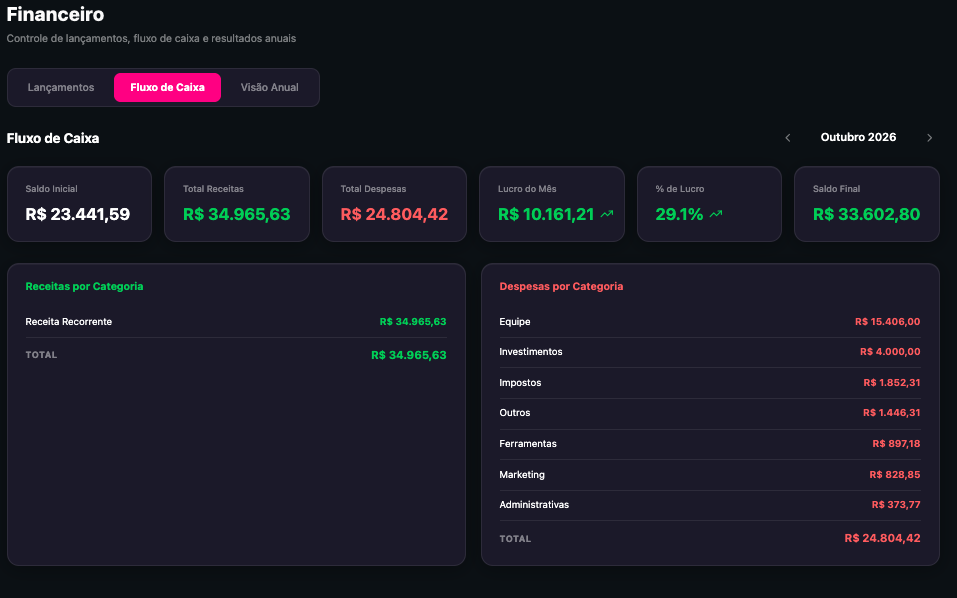This screenshot has width=957, height=598.
Task: Click the Impostos amount R$ 1.852,31
Action: click(x=892, y=383)
